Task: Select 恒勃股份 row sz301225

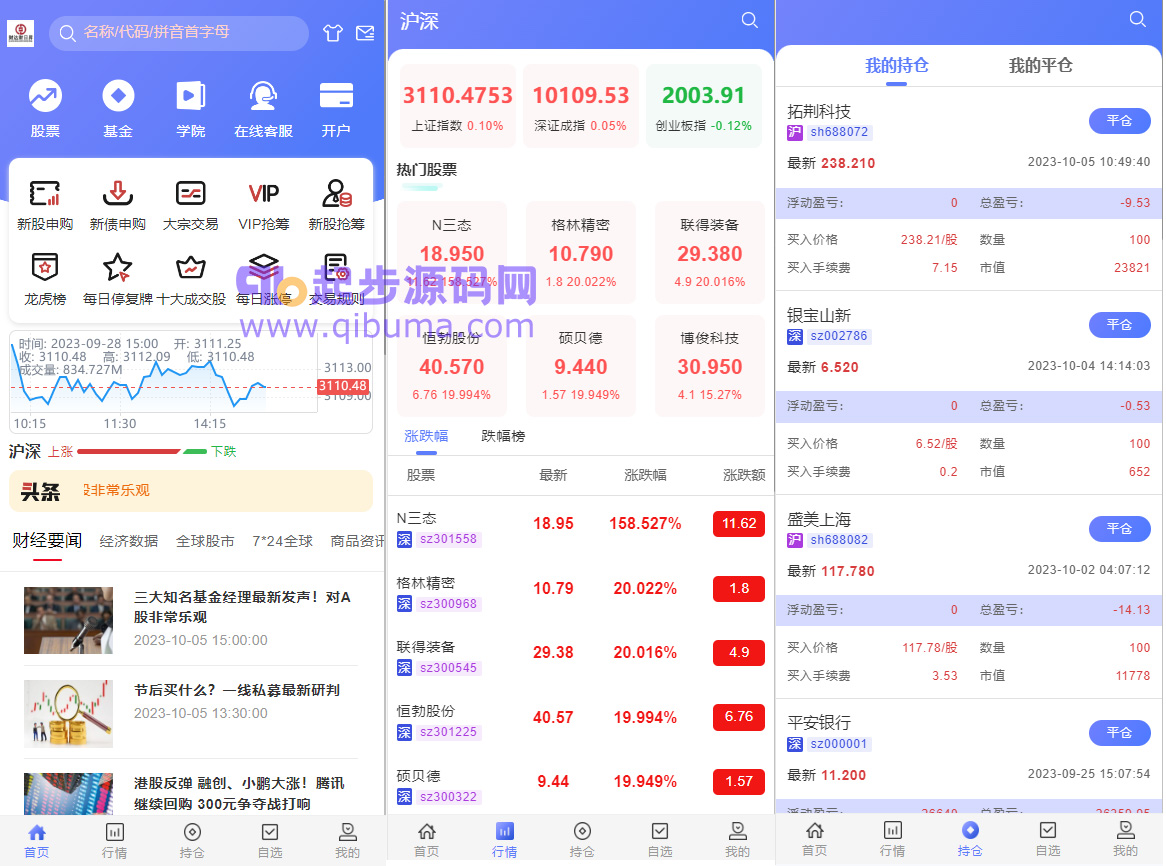Action: pyautogui.click(x=581, y=720)
